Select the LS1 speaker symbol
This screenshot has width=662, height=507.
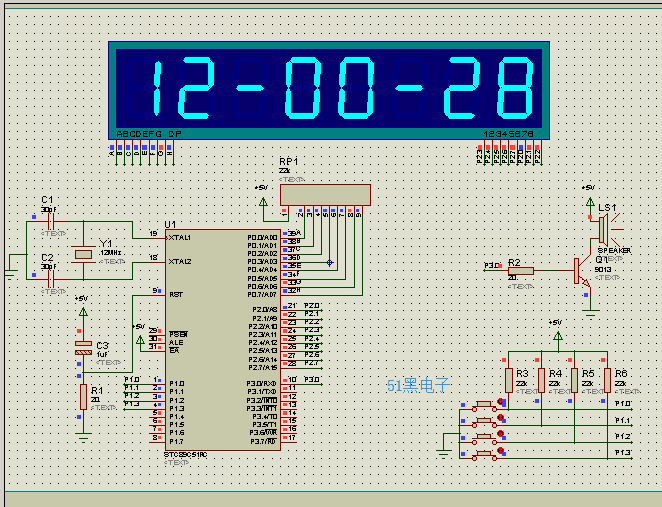609,229
